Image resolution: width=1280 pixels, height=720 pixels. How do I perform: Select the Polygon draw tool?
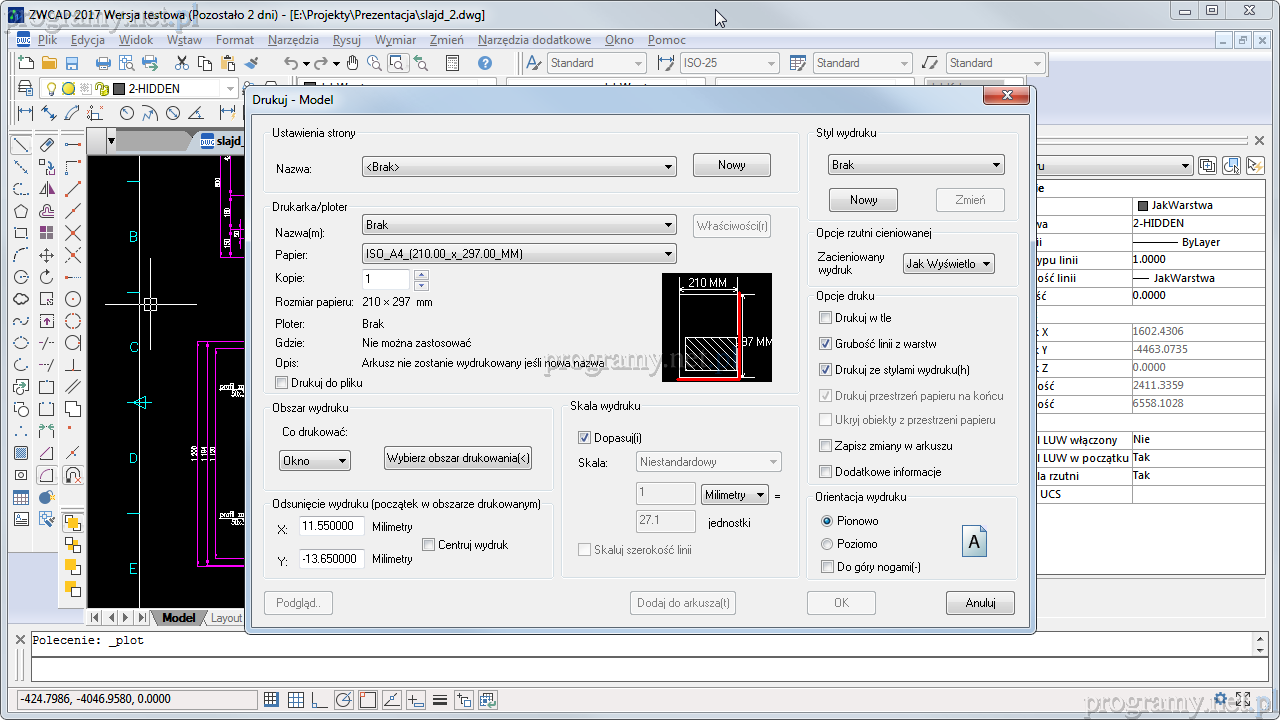(20, 211)
